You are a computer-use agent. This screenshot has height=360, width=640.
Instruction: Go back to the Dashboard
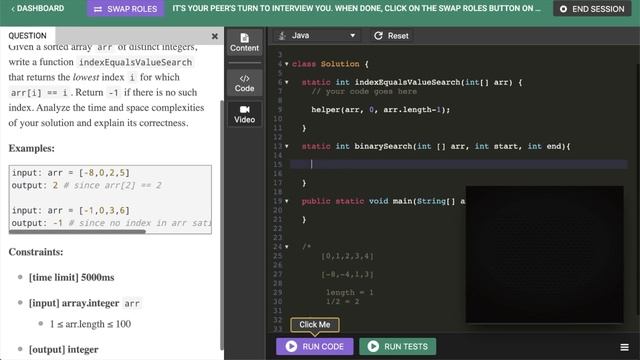(37, 8)
